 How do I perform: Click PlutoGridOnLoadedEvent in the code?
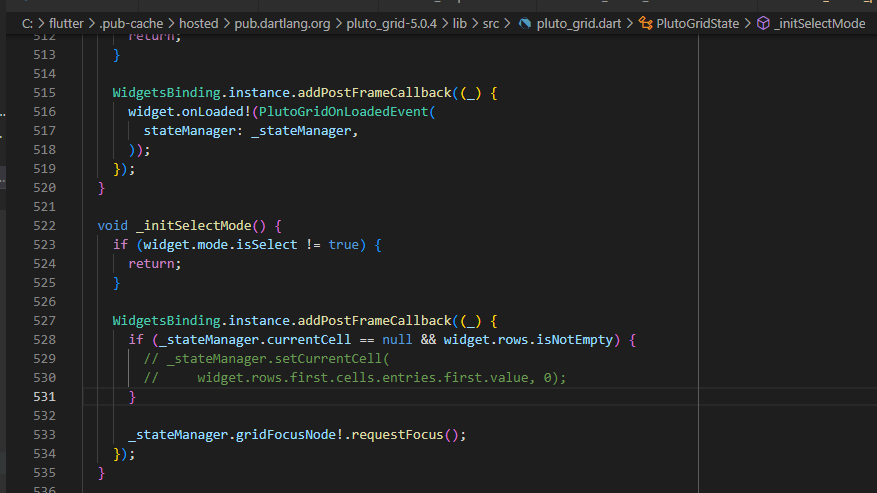[x=343, y=111]
